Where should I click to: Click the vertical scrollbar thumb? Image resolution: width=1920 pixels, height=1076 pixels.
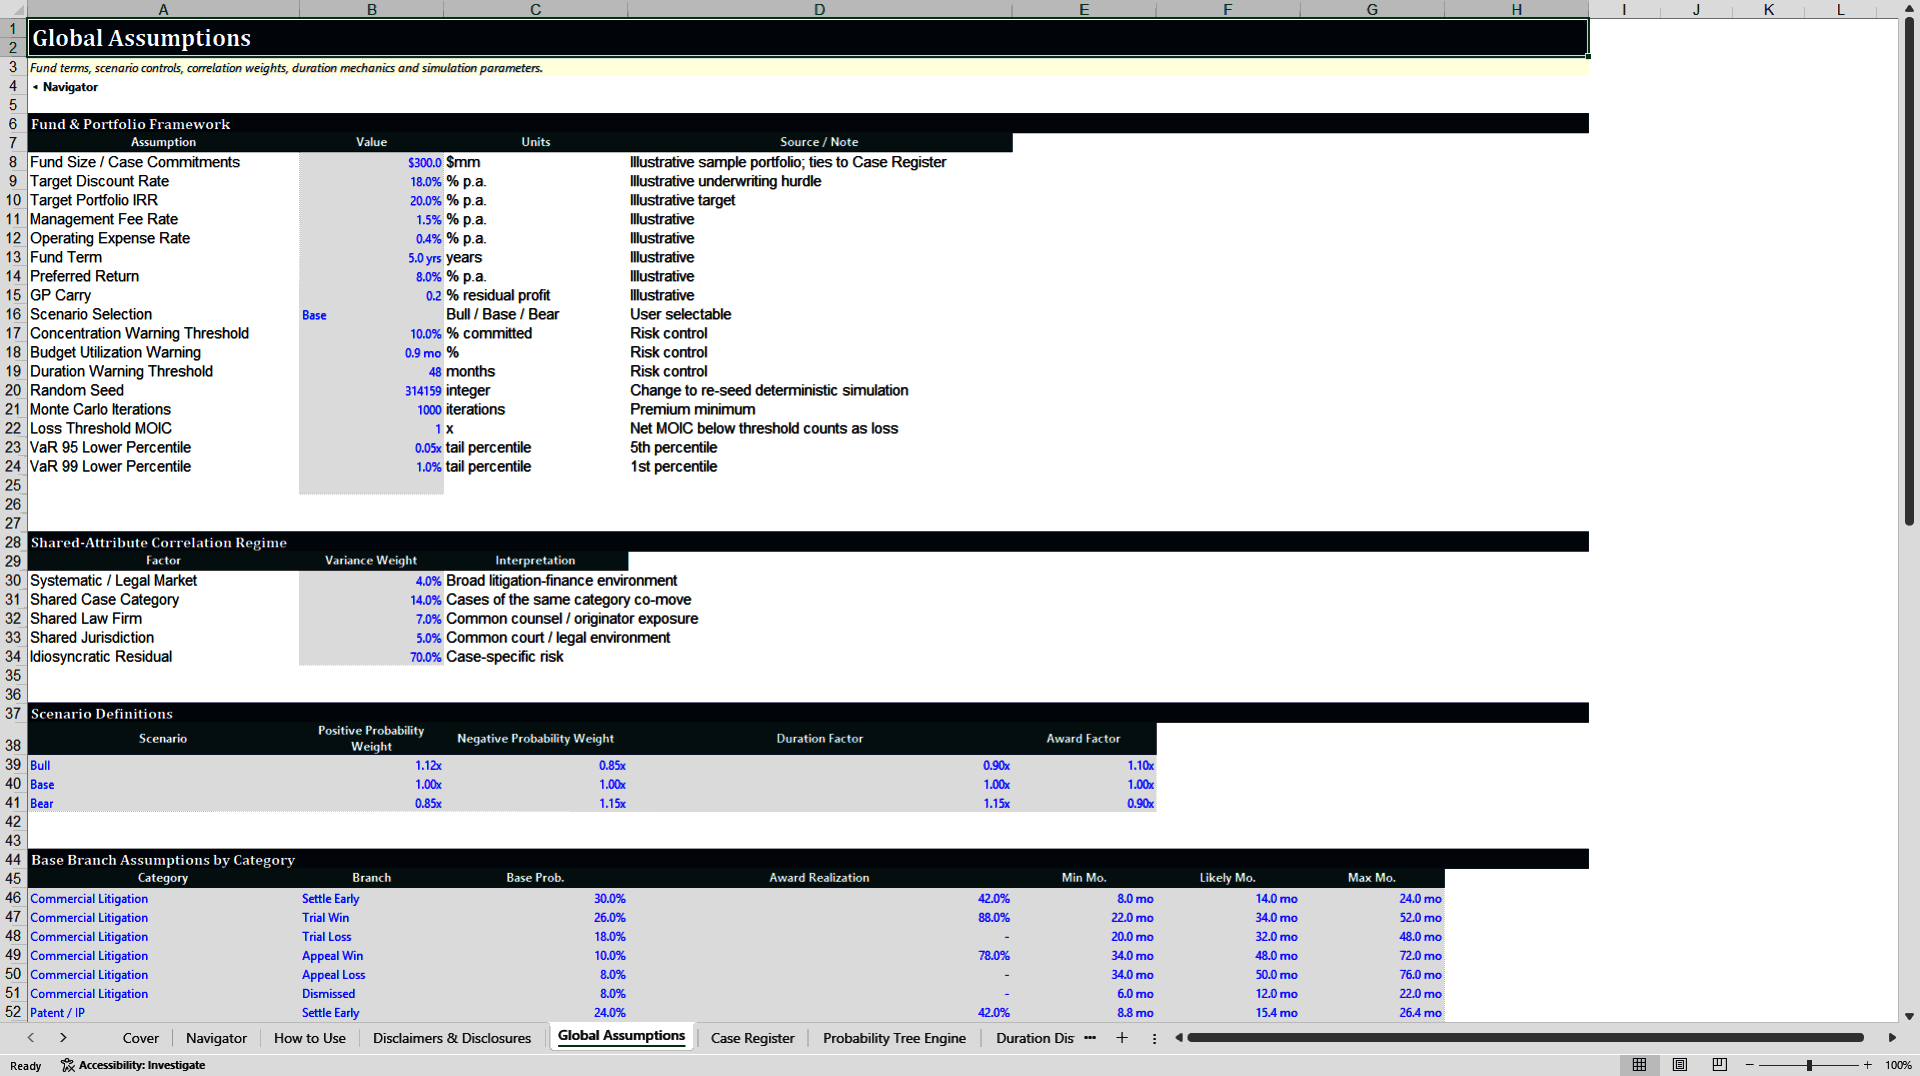pos(1909,272)
